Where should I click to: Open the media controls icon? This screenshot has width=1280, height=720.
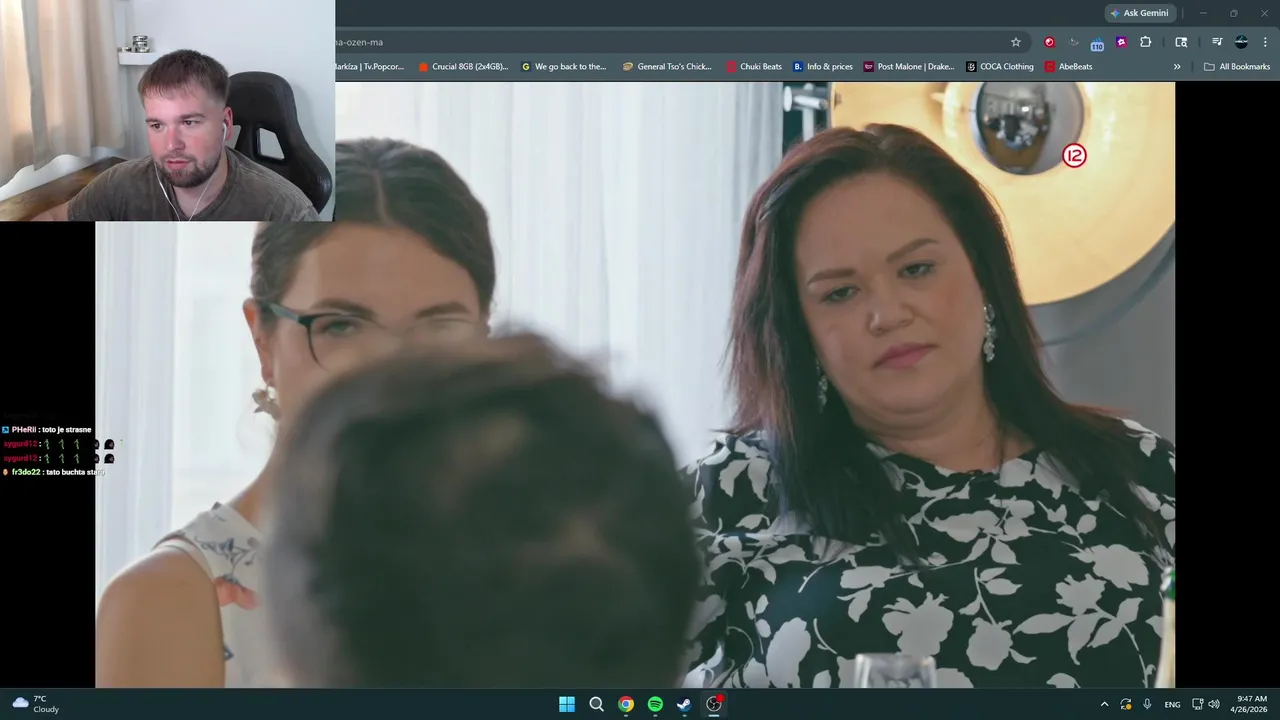1217,42
